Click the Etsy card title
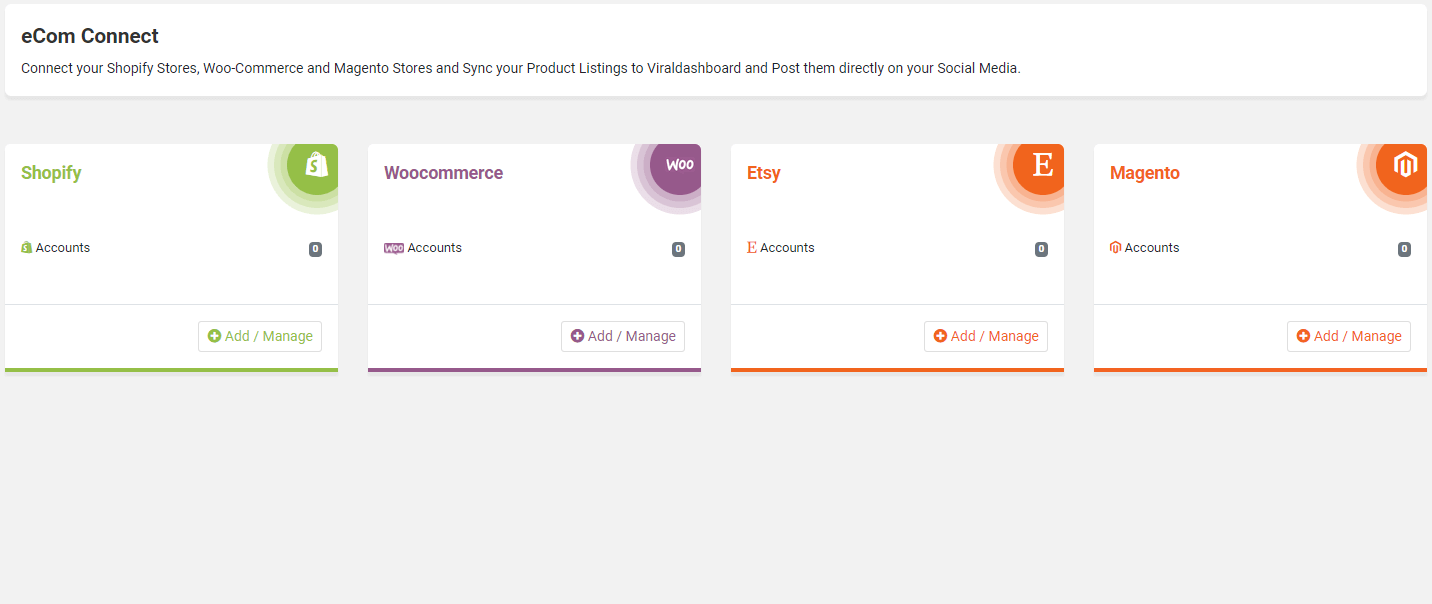The height and width of the screenshot is (604, 1432). click(764, 173)
